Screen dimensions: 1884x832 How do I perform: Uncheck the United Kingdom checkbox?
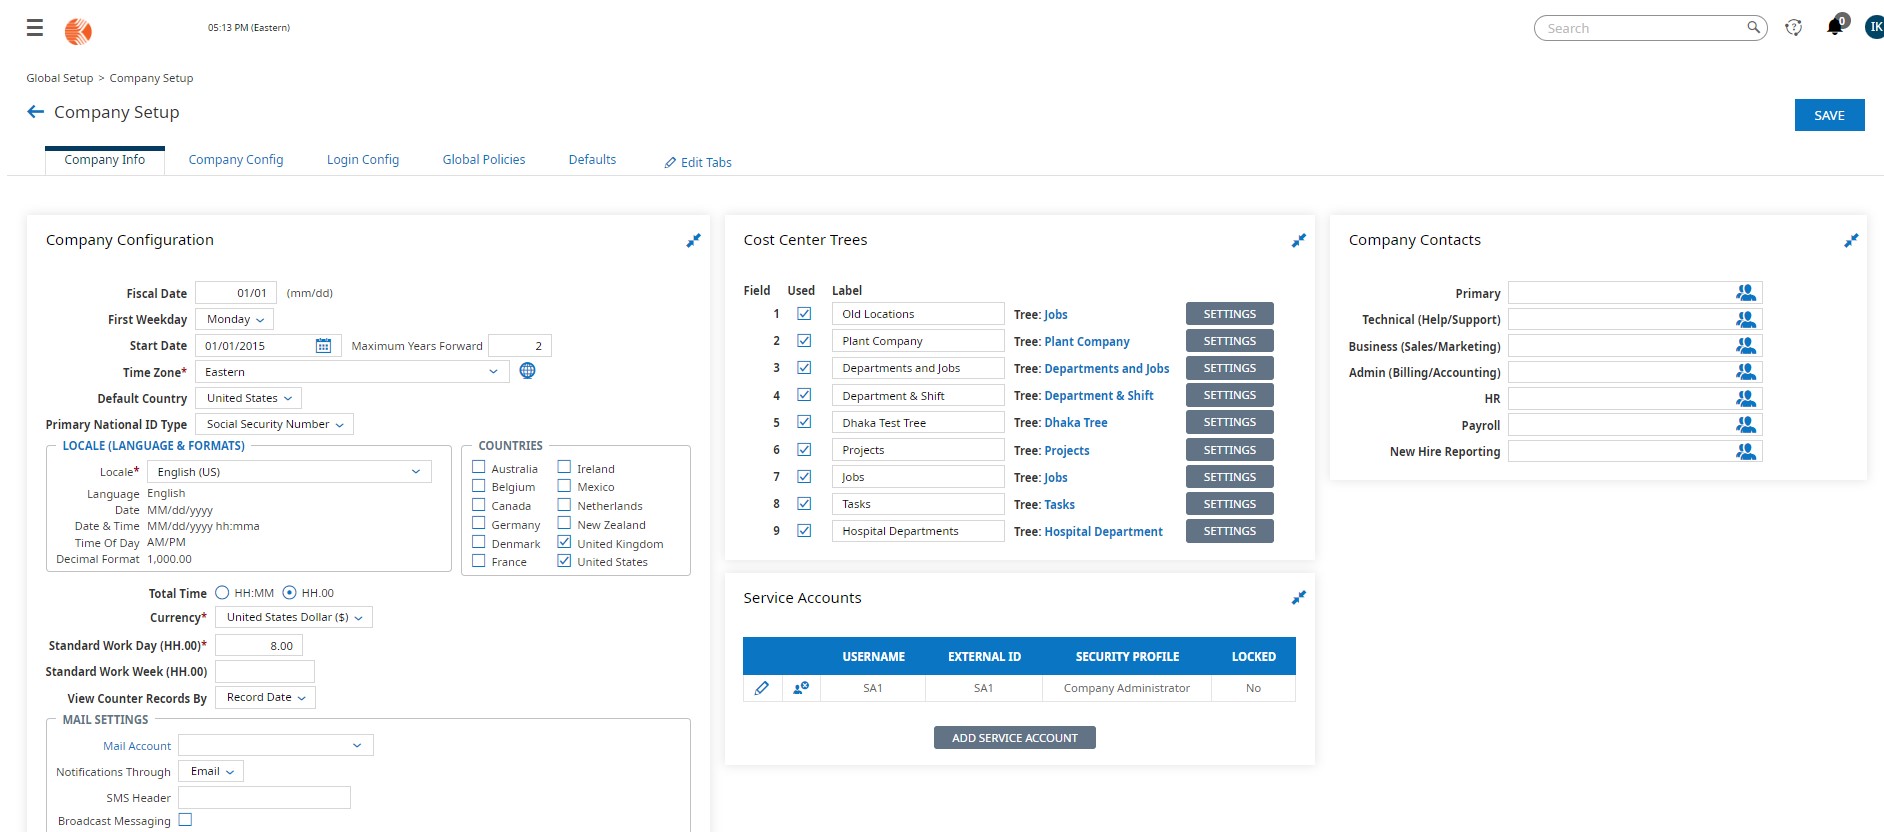click(x=564, y=542)
